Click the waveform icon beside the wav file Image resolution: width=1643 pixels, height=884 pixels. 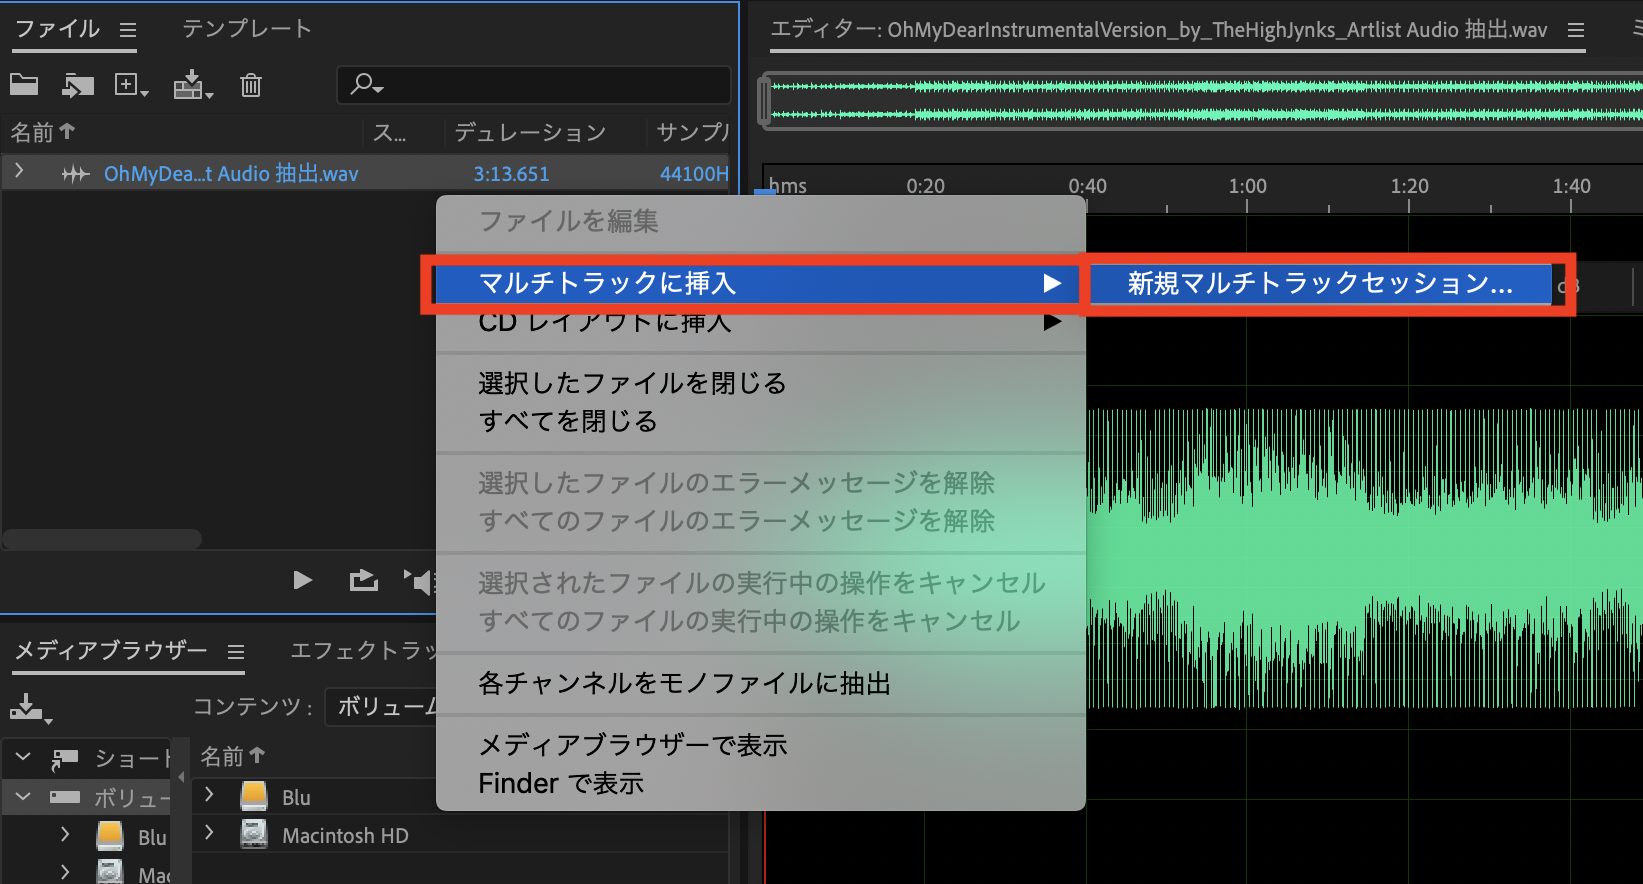tap(76, 174)
